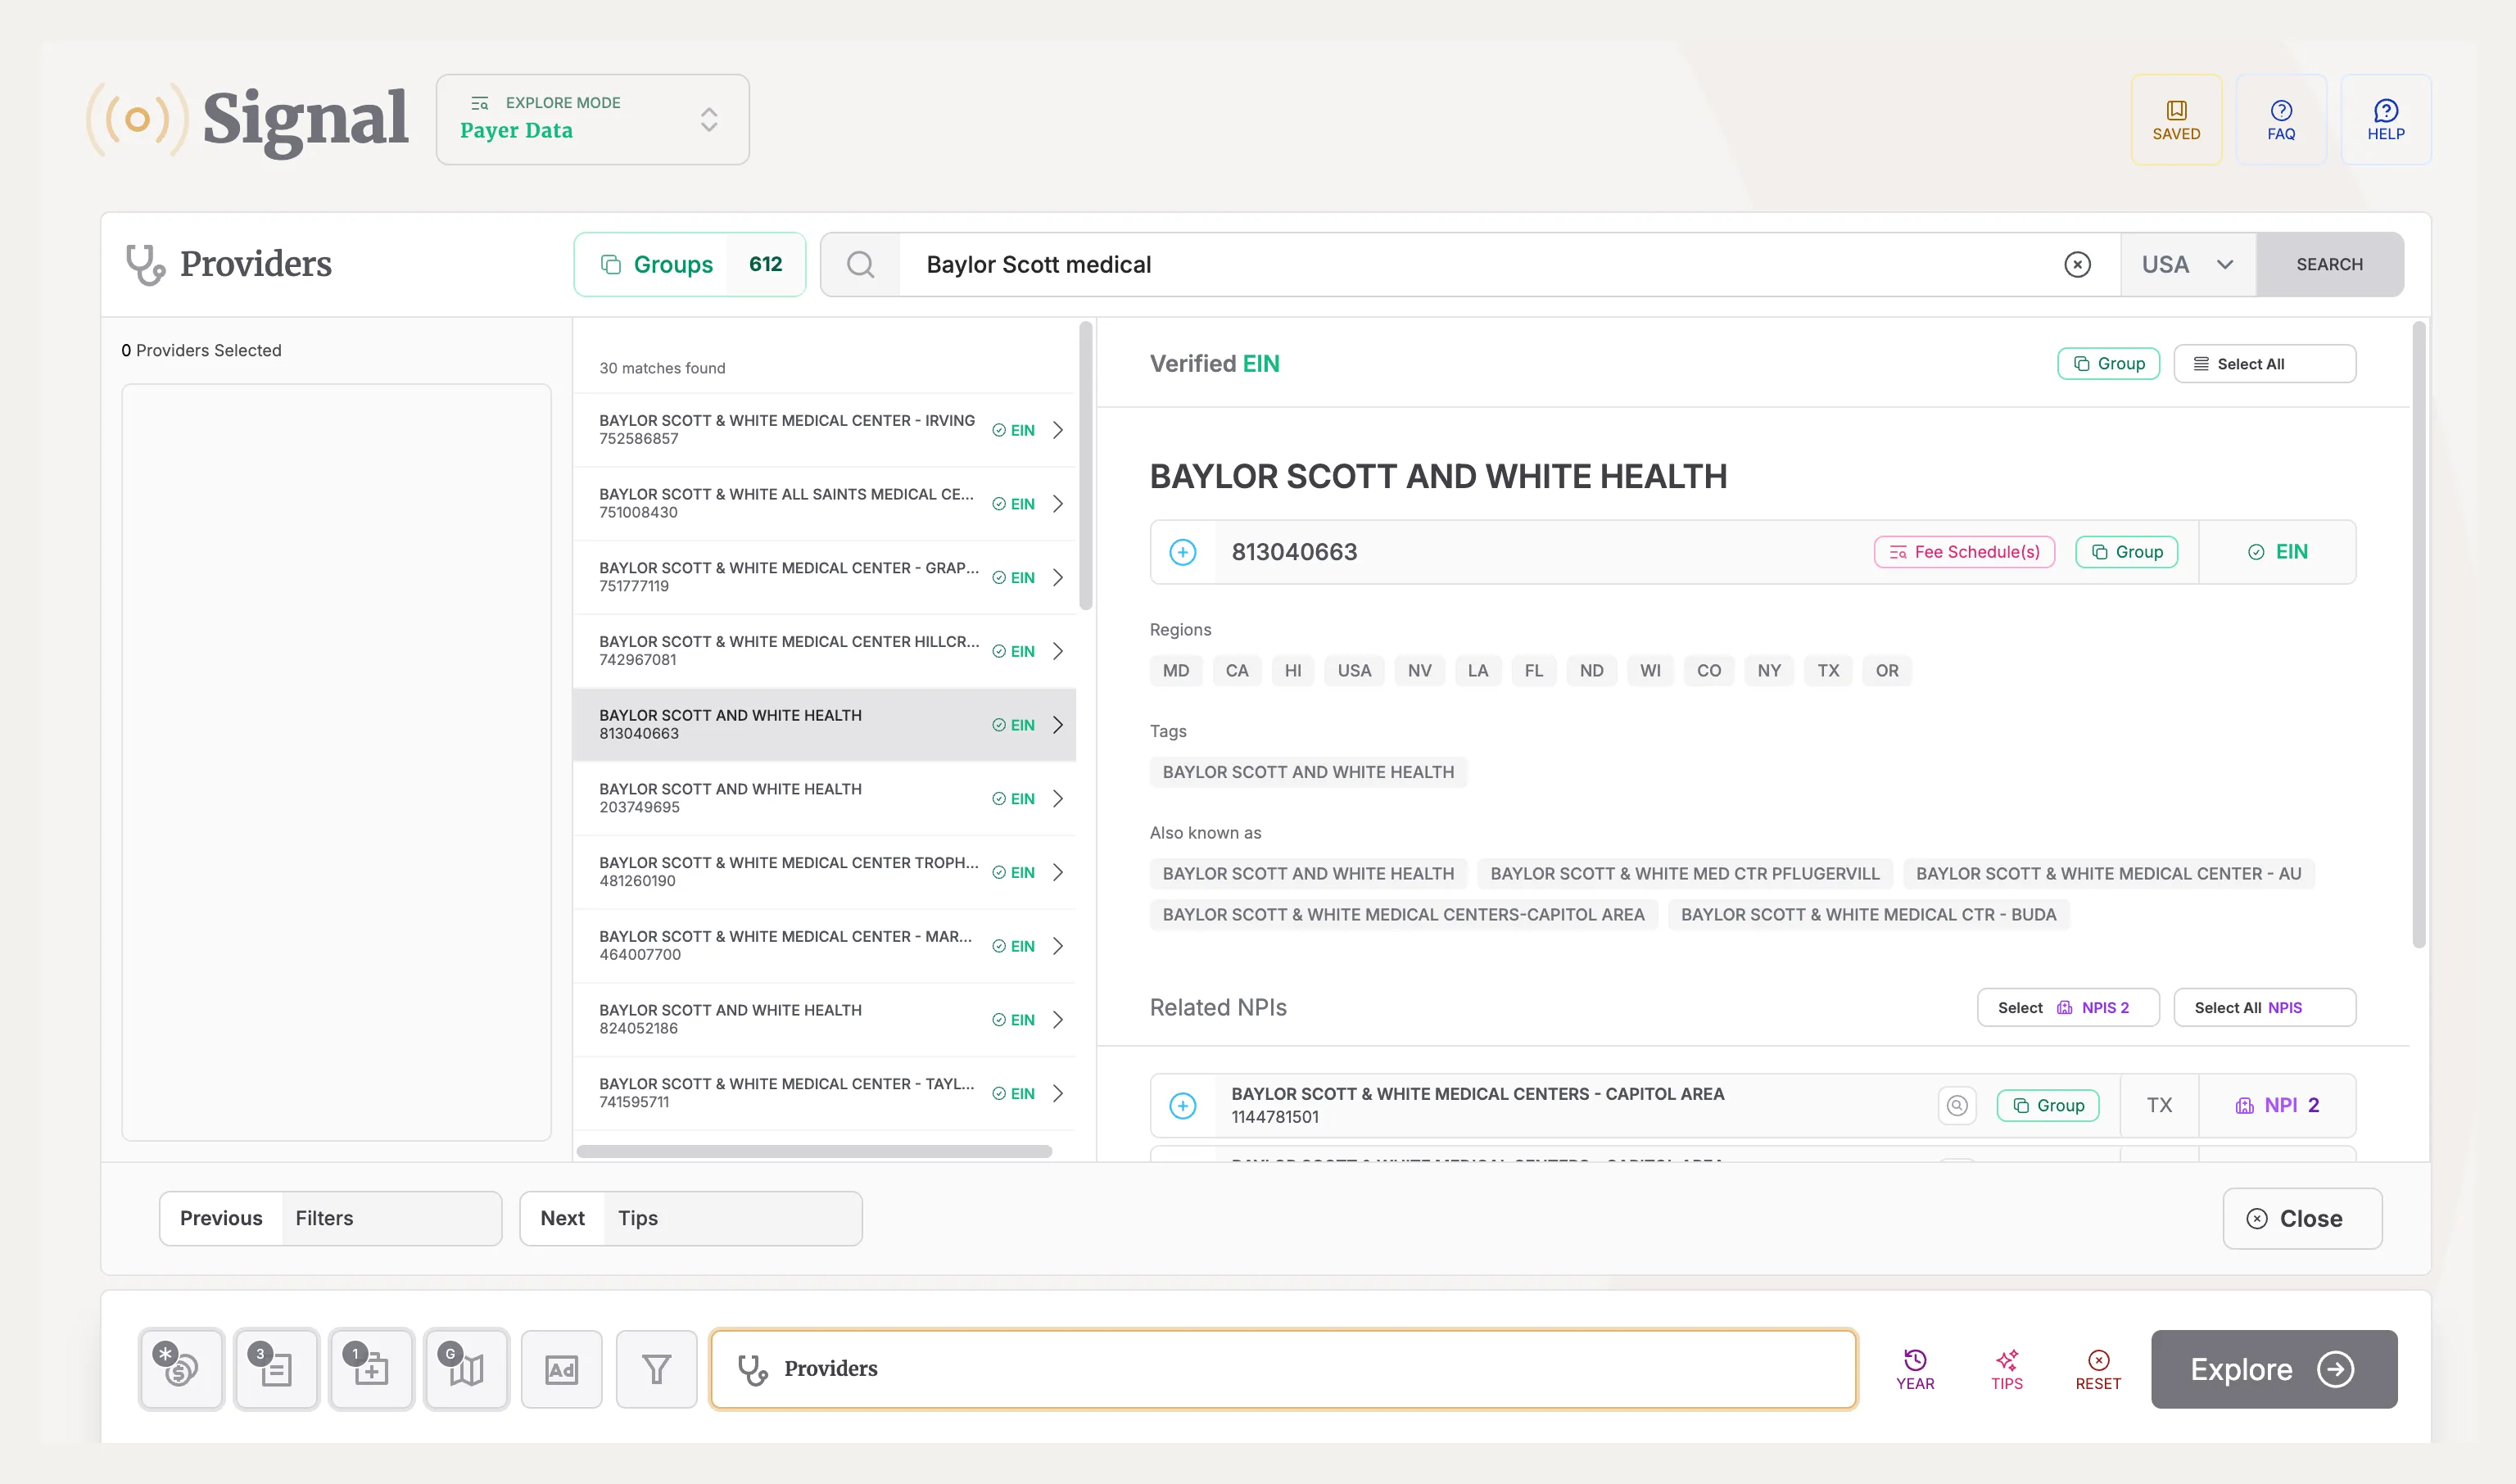This screenshot has height=1484, width=2516.
Task: Open the SAVED panel icon
Action: pyautogui.click(x=2176, y=119)
